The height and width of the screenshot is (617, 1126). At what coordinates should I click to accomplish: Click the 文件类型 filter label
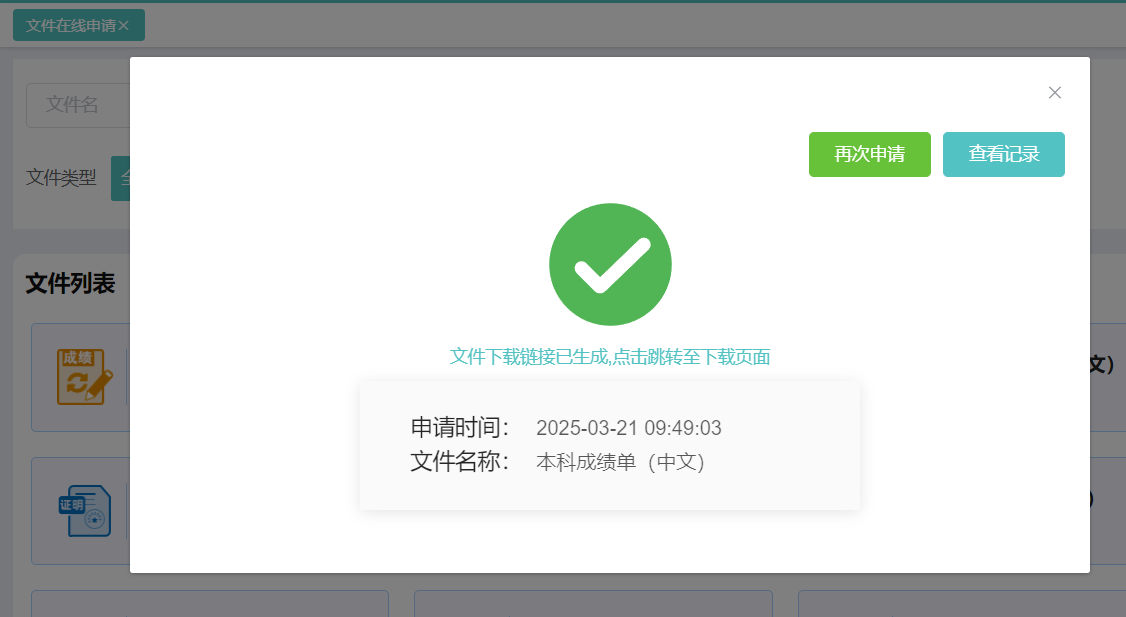coord(61,177)
